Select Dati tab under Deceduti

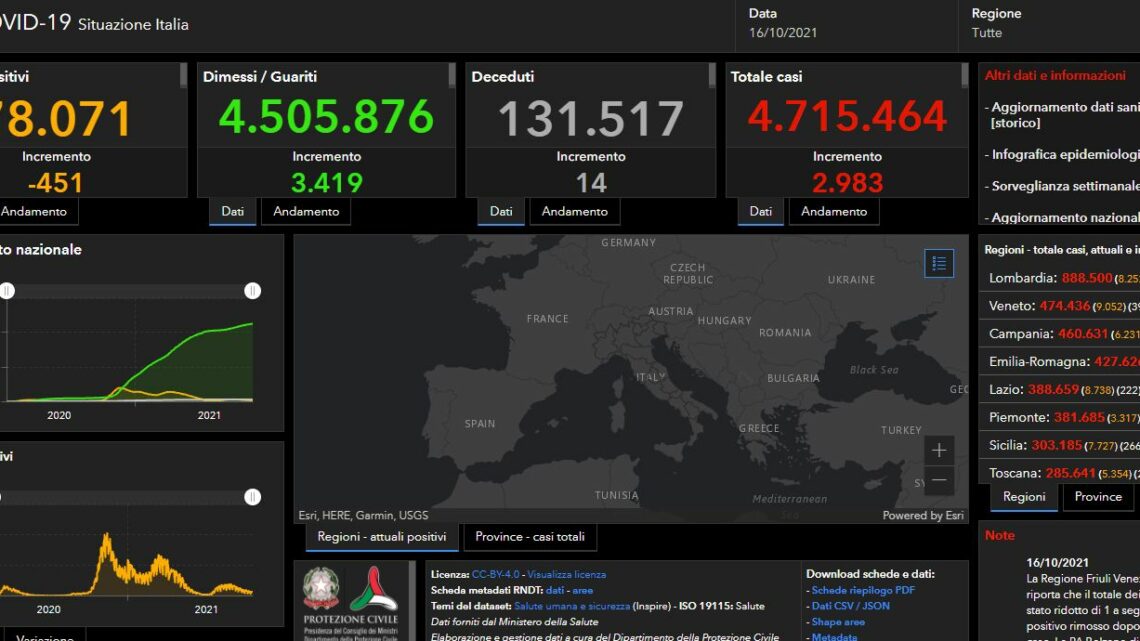[x=501, y=211]
